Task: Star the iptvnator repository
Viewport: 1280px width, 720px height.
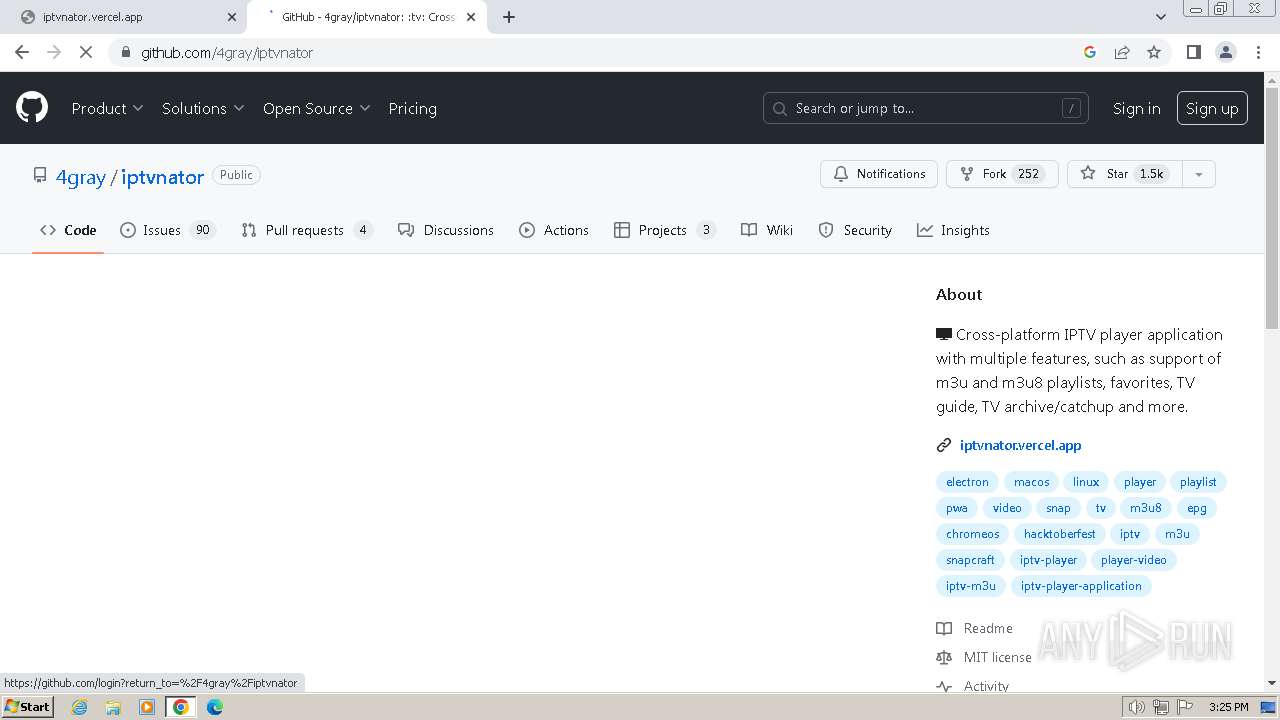Action: coord(1124,174)
